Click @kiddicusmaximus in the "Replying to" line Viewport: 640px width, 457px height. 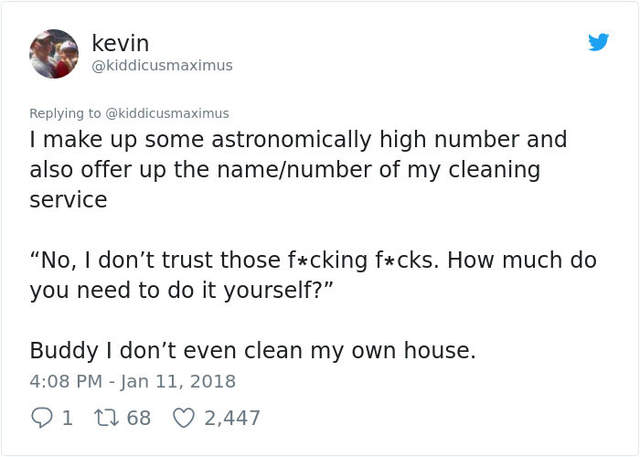tap(168, 113)
